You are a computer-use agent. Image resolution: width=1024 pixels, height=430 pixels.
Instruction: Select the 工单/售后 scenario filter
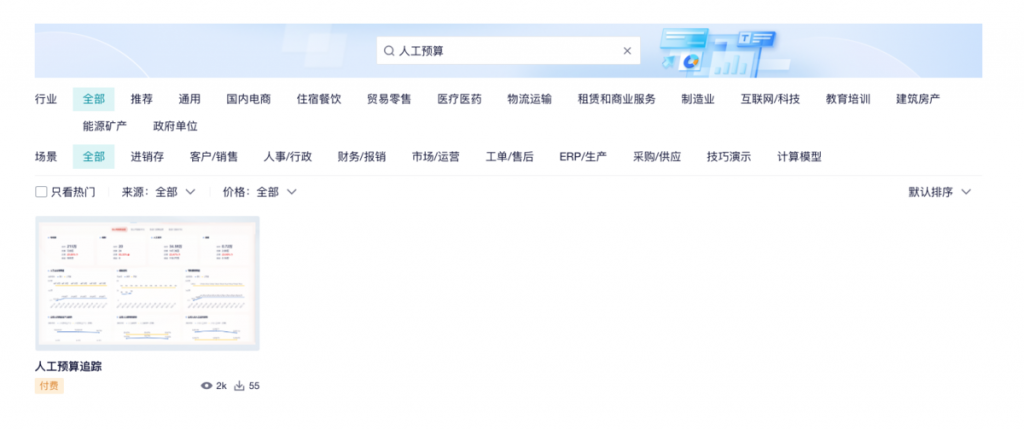coord(509,157)
